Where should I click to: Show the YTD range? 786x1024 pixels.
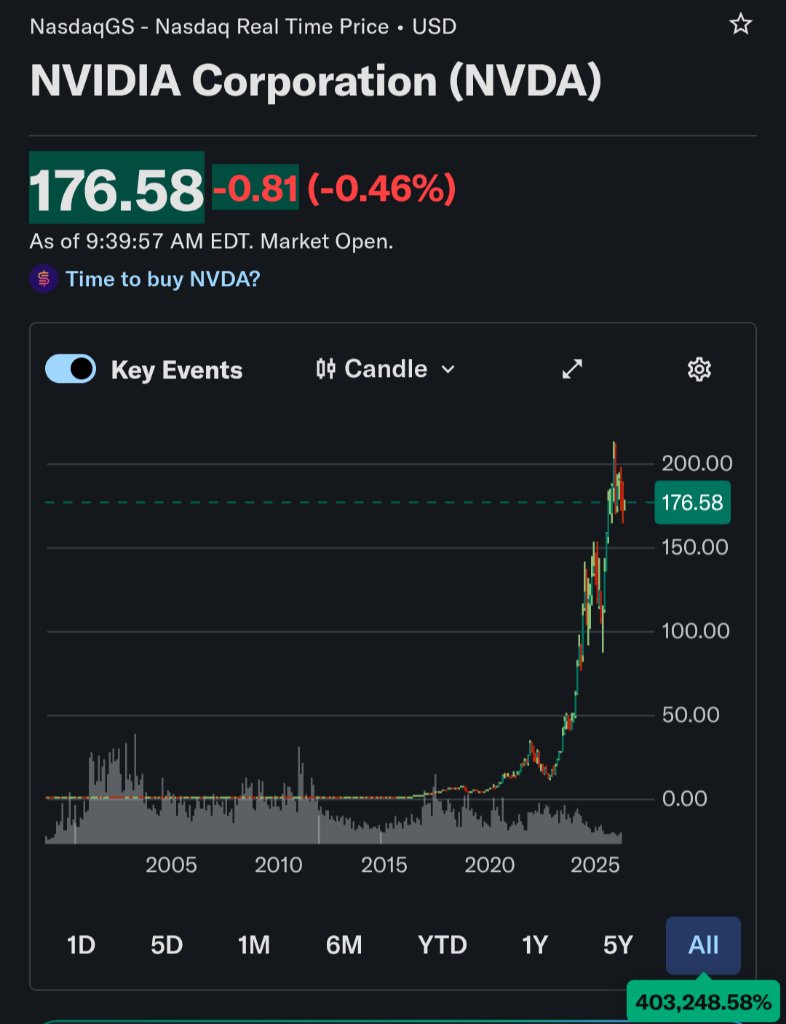[x=442, y=945]
